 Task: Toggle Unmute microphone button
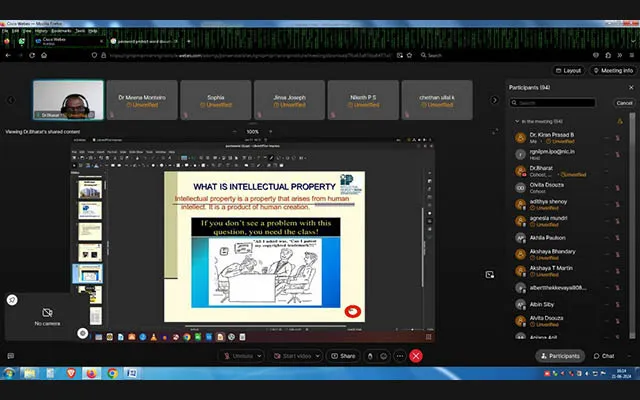pyautogui.click(x=240, y=356)
